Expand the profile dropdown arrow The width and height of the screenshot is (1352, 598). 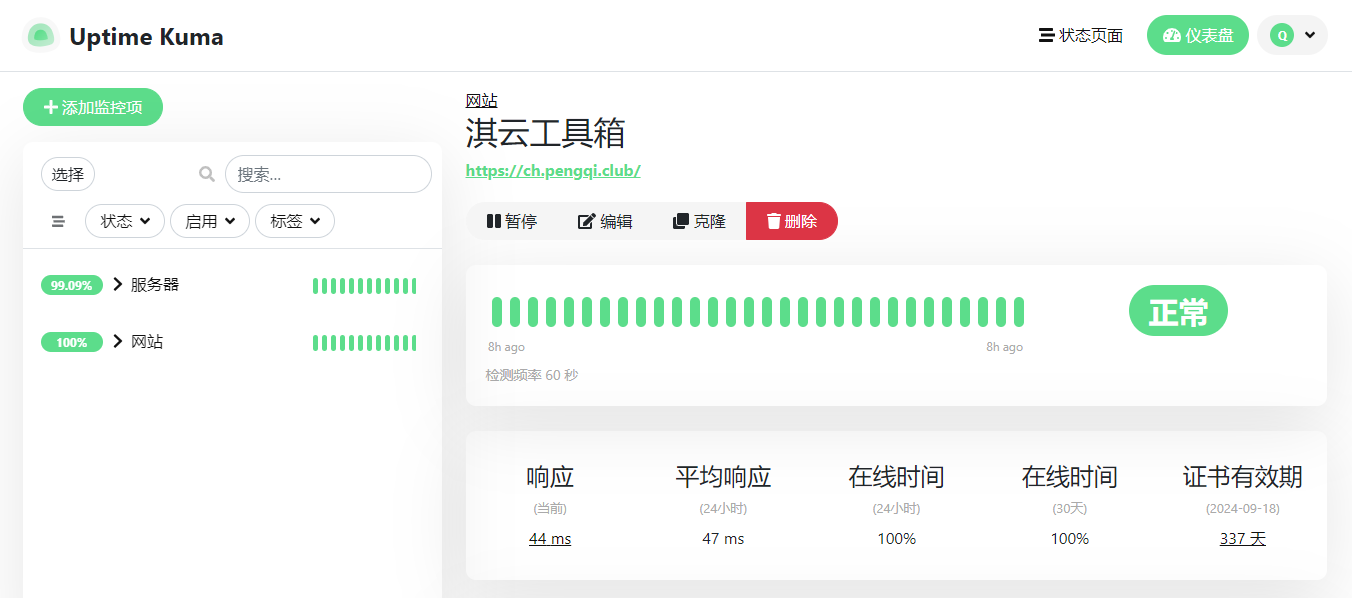coord(1310,36)
